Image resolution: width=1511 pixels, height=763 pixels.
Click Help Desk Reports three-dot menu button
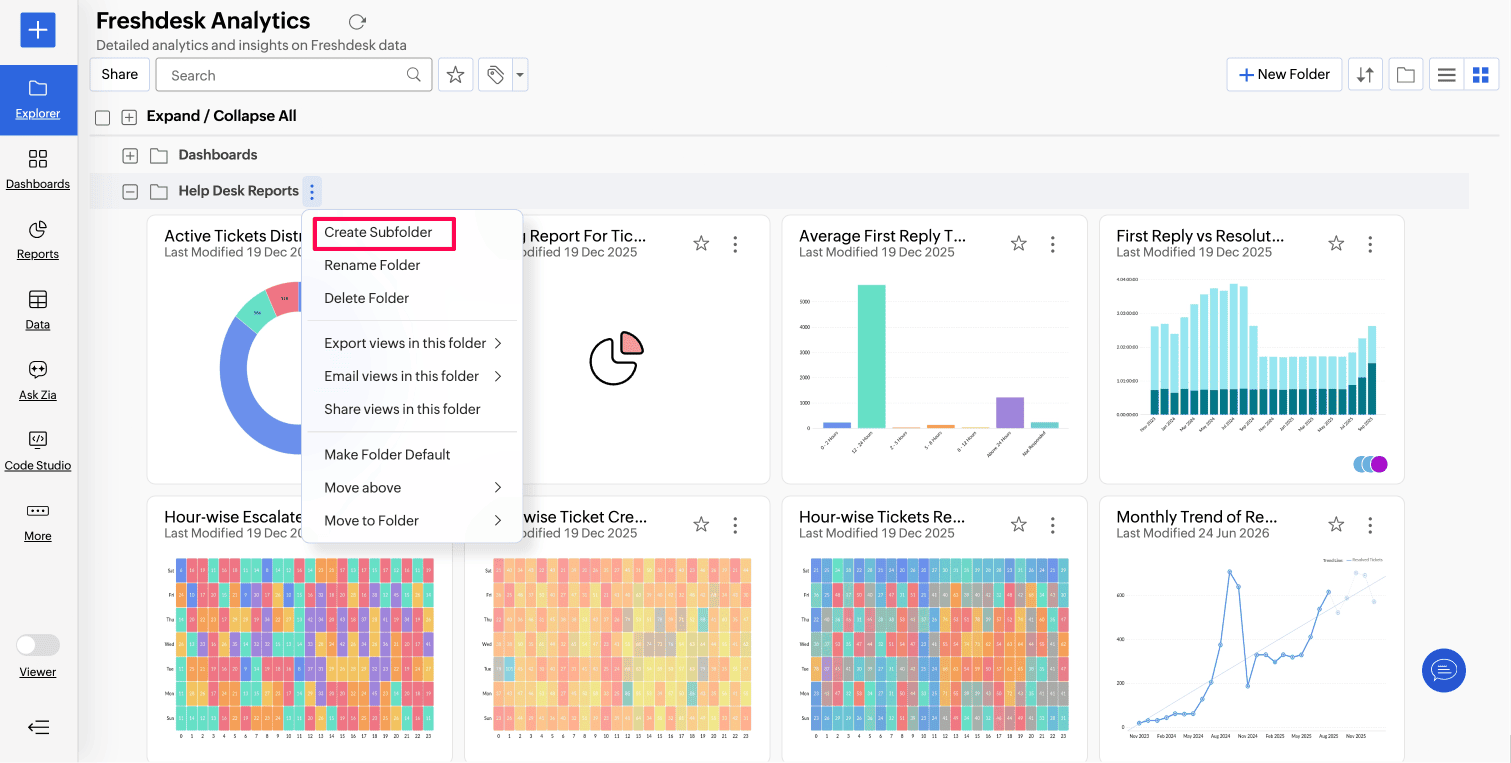312,191
